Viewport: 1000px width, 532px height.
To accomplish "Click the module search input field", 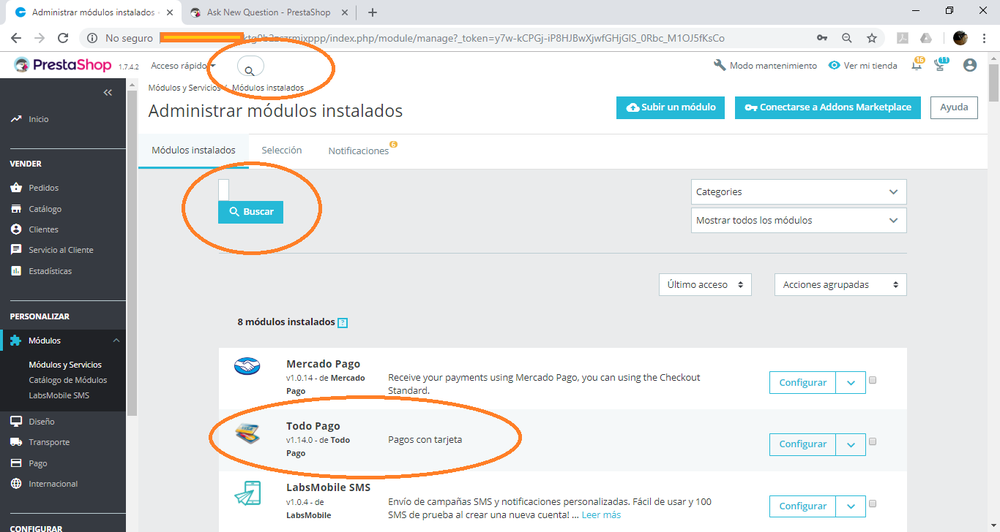I will (223, 190).
